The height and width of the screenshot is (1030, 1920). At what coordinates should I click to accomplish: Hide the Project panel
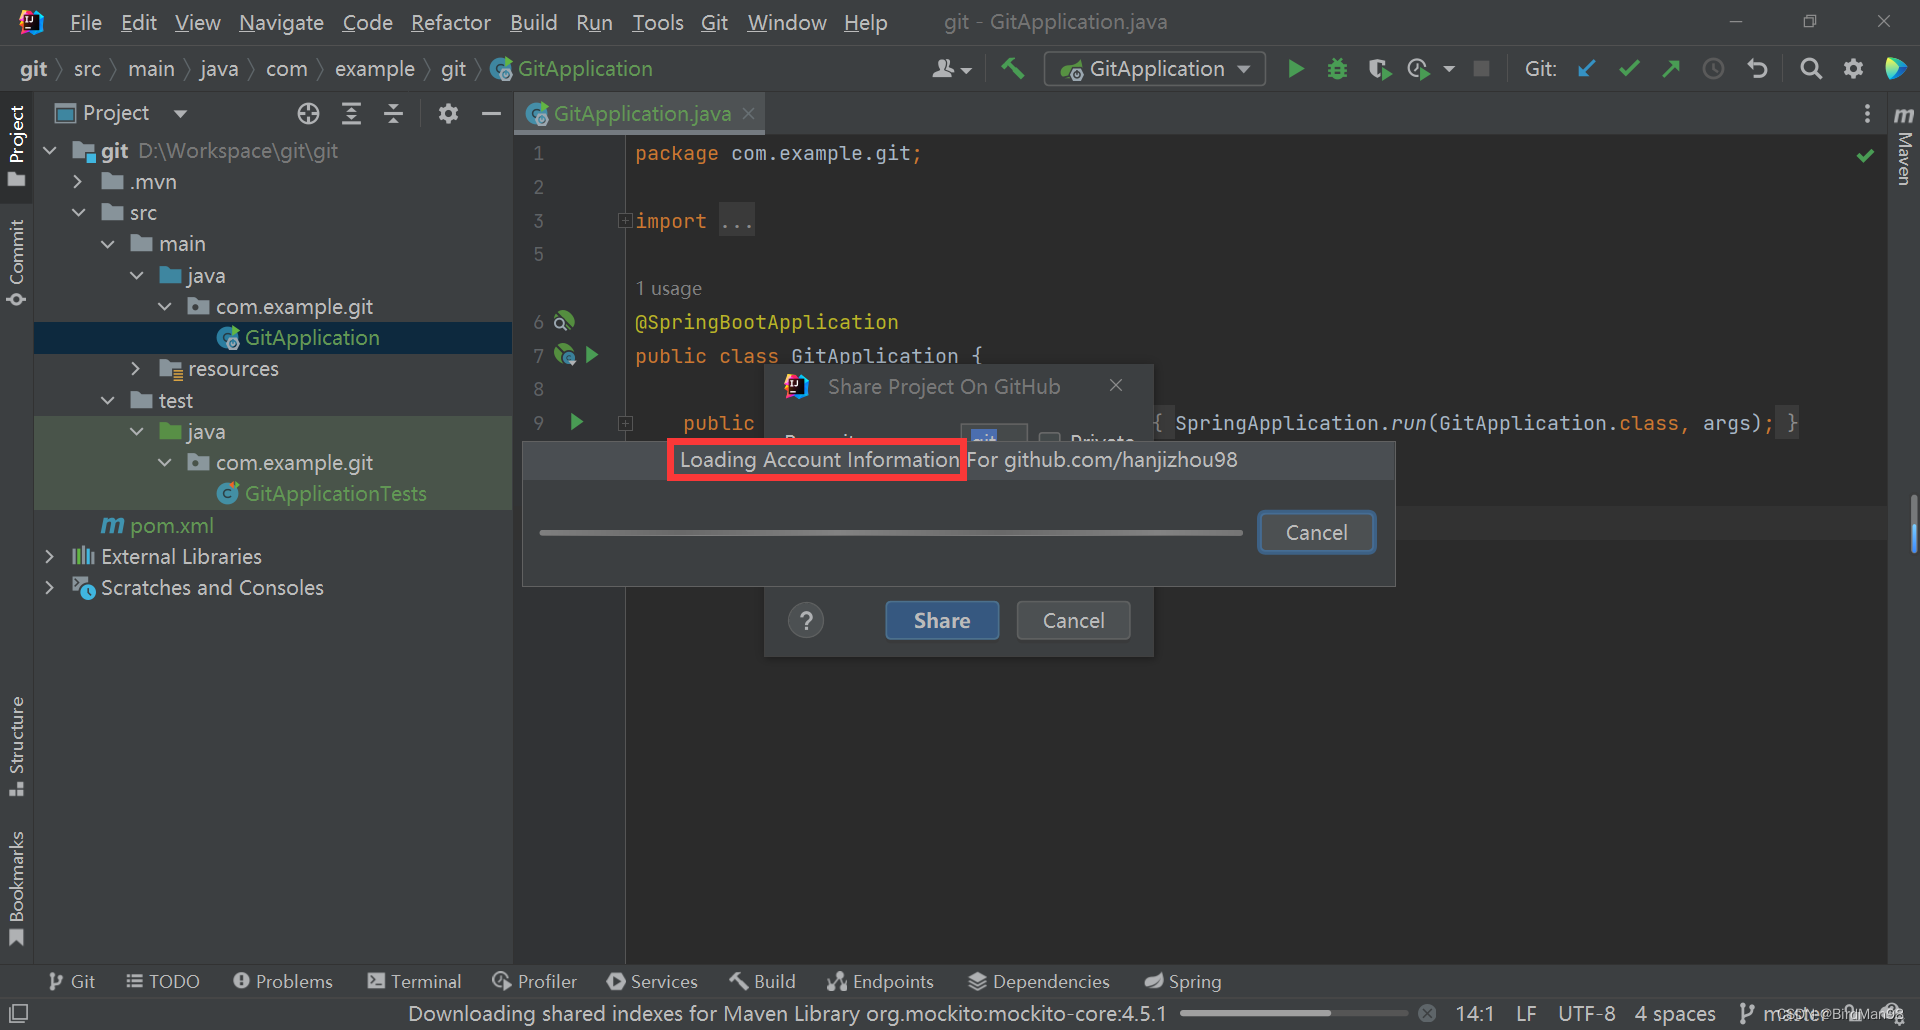(x=490, y=114)
